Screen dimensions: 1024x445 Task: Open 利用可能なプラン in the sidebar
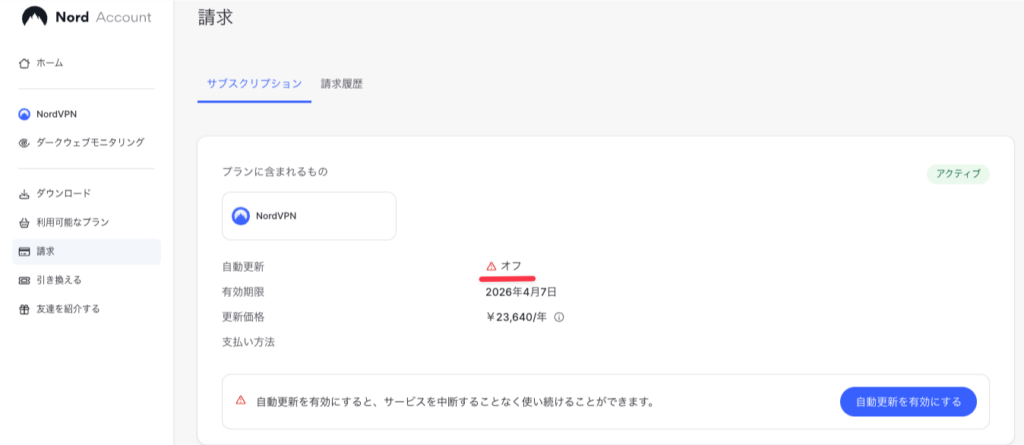[x=86, y=223]
